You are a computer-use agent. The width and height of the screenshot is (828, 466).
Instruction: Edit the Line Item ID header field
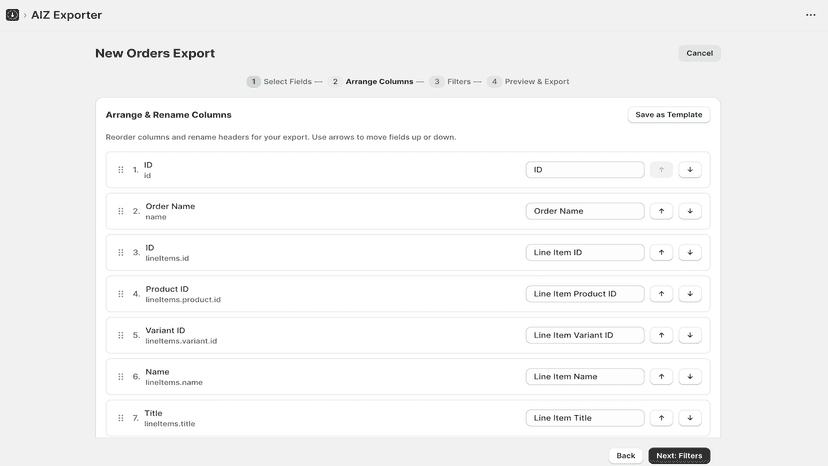585,253
